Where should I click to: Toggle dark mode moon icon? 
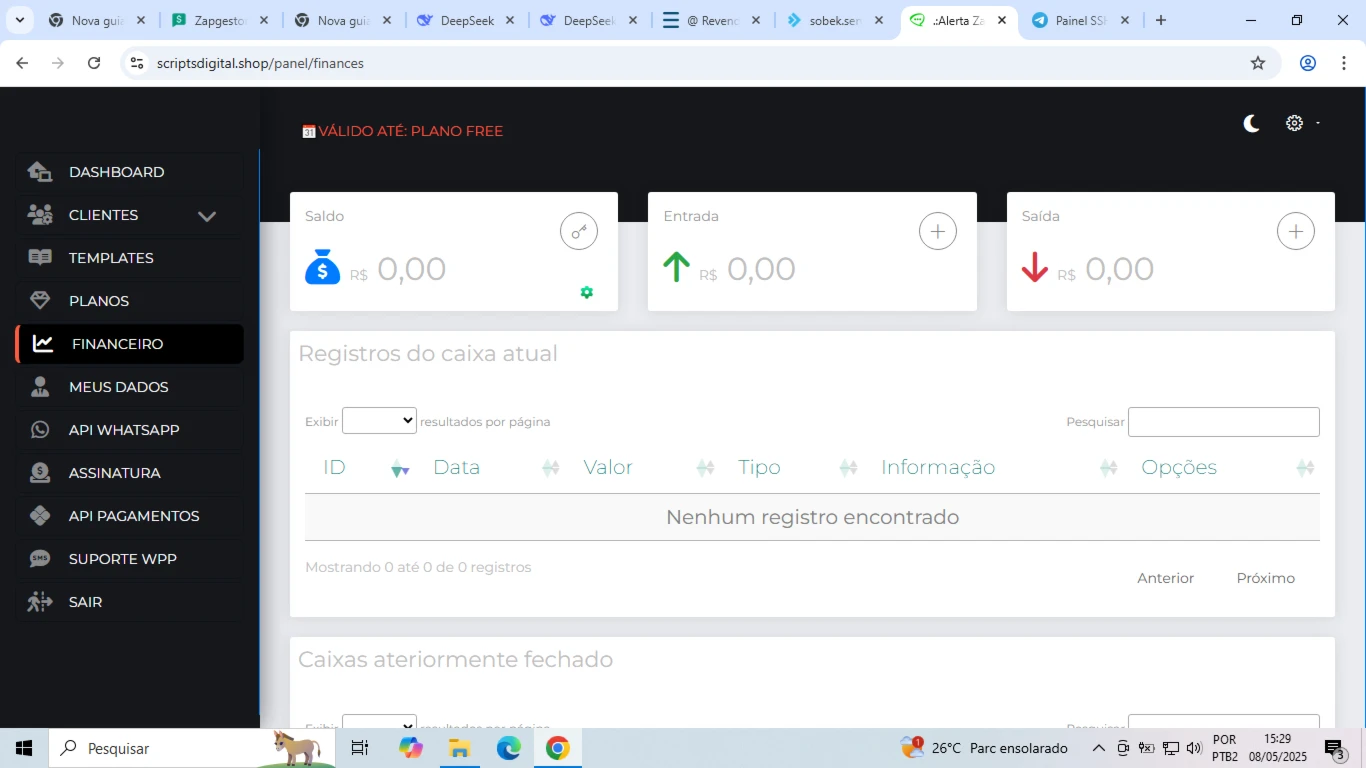pyautogui.click(x=1251, y=123)
